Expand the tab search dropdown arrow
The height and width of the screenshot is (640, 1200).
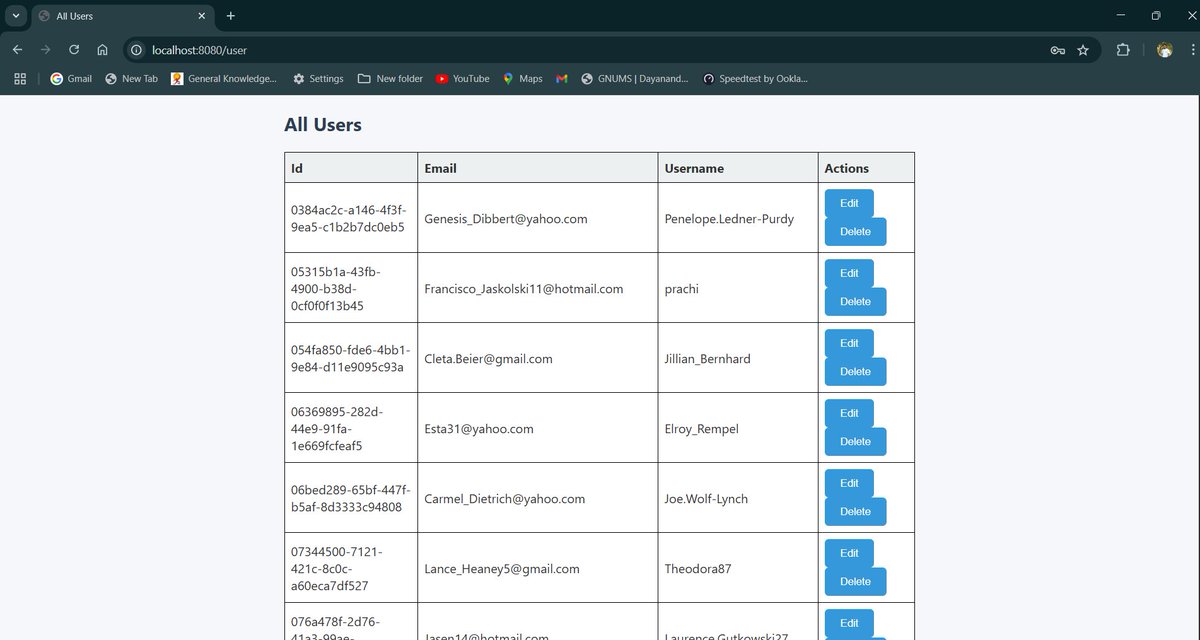(16, 16)
